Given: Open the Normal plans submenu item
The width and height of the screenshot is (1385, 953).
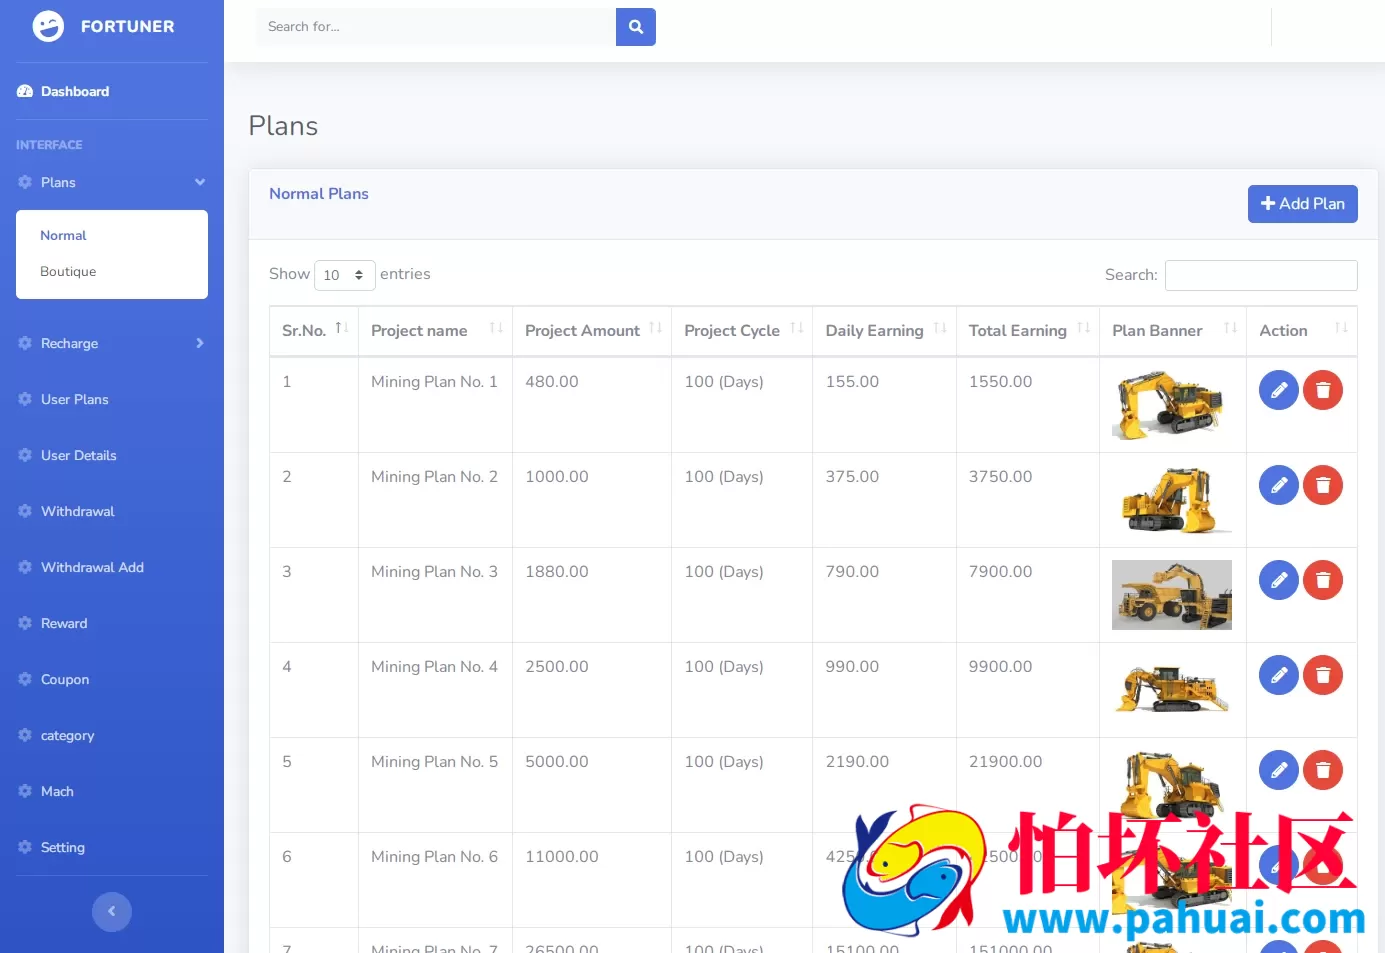Looking at the screenshot, I should (63, 236).
